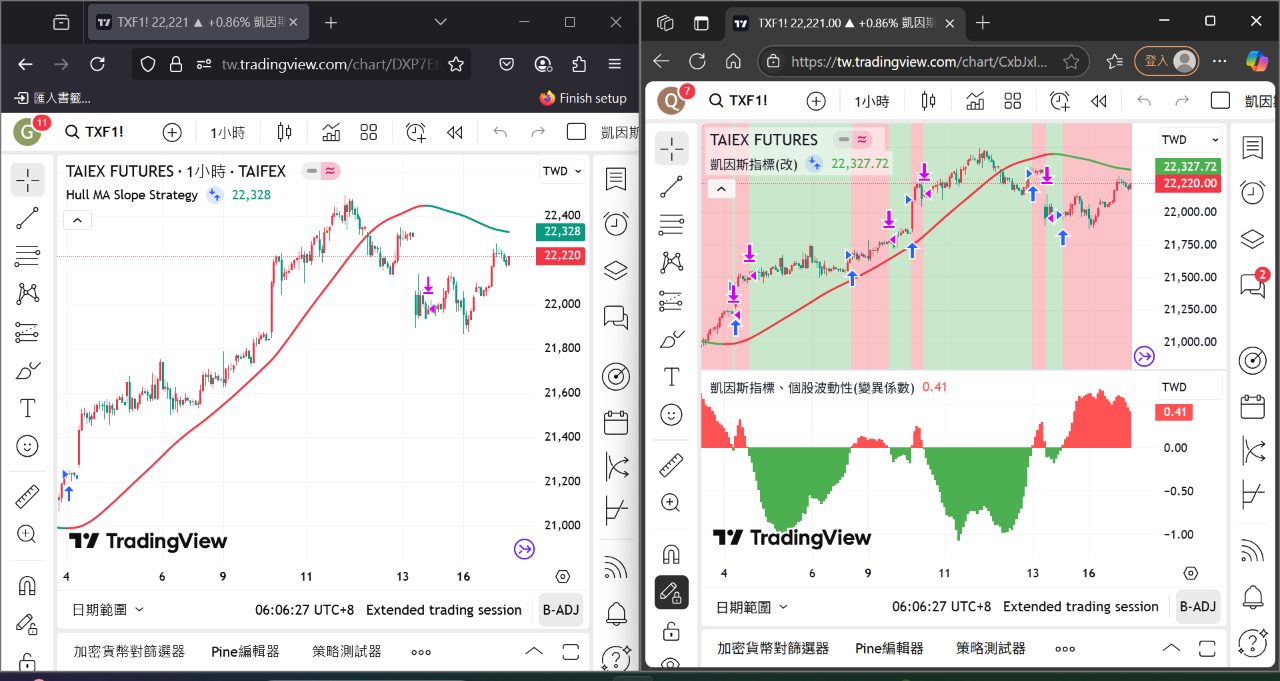Open 1小時 interval selector in left window
Screen dimensions: 1280x681
point(227,132)
